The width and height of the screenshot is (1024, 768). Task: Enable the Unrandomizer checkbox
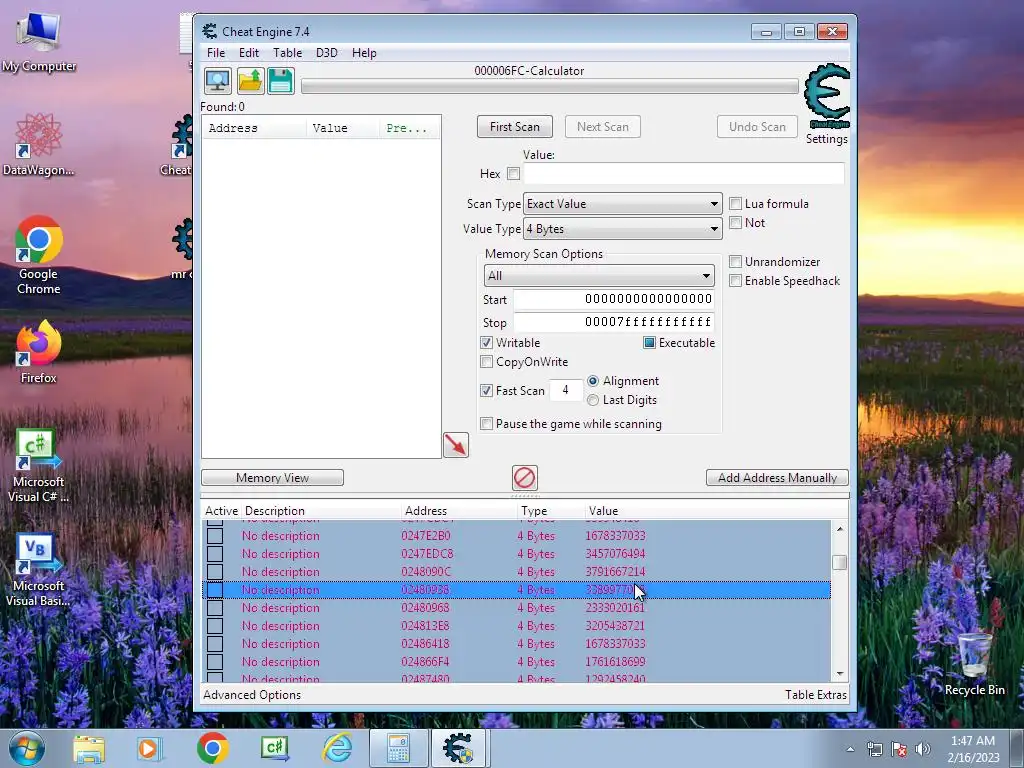tap(735, 262)
